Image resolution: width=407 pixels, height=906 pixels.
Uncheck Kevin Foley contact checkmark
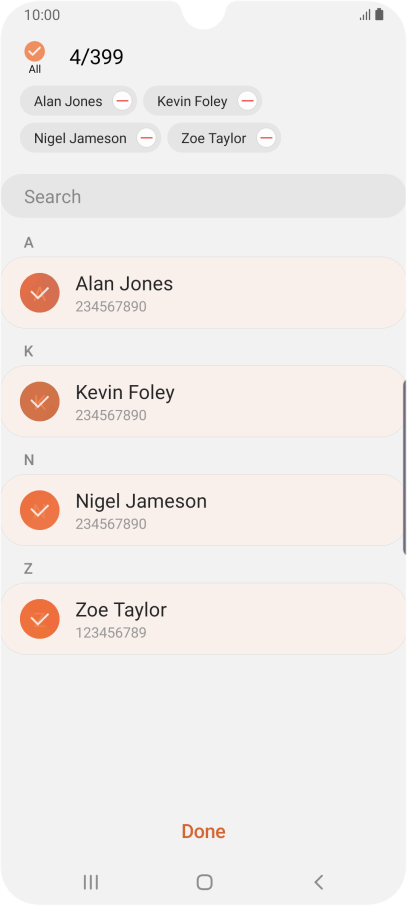pyautogui.click(x=39, y=402)
